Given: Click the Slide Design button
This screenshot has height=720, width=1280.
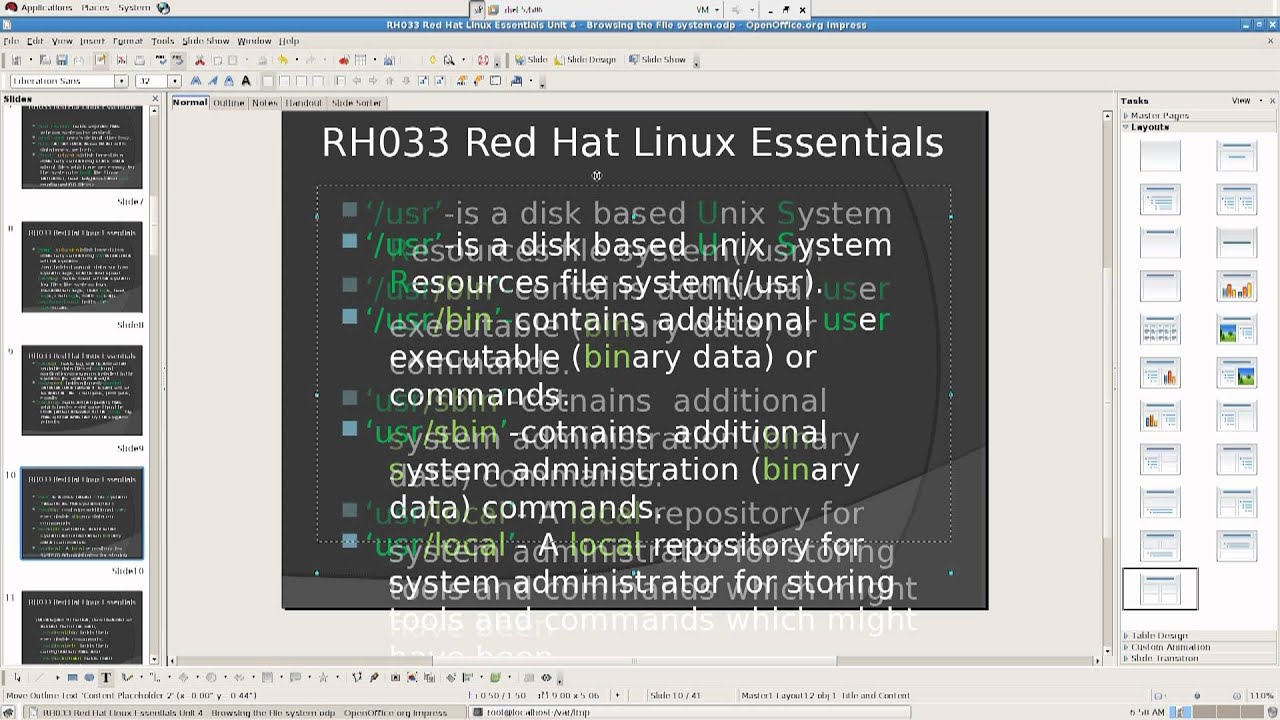Looking at the screenshot, I should coord(585,60).
